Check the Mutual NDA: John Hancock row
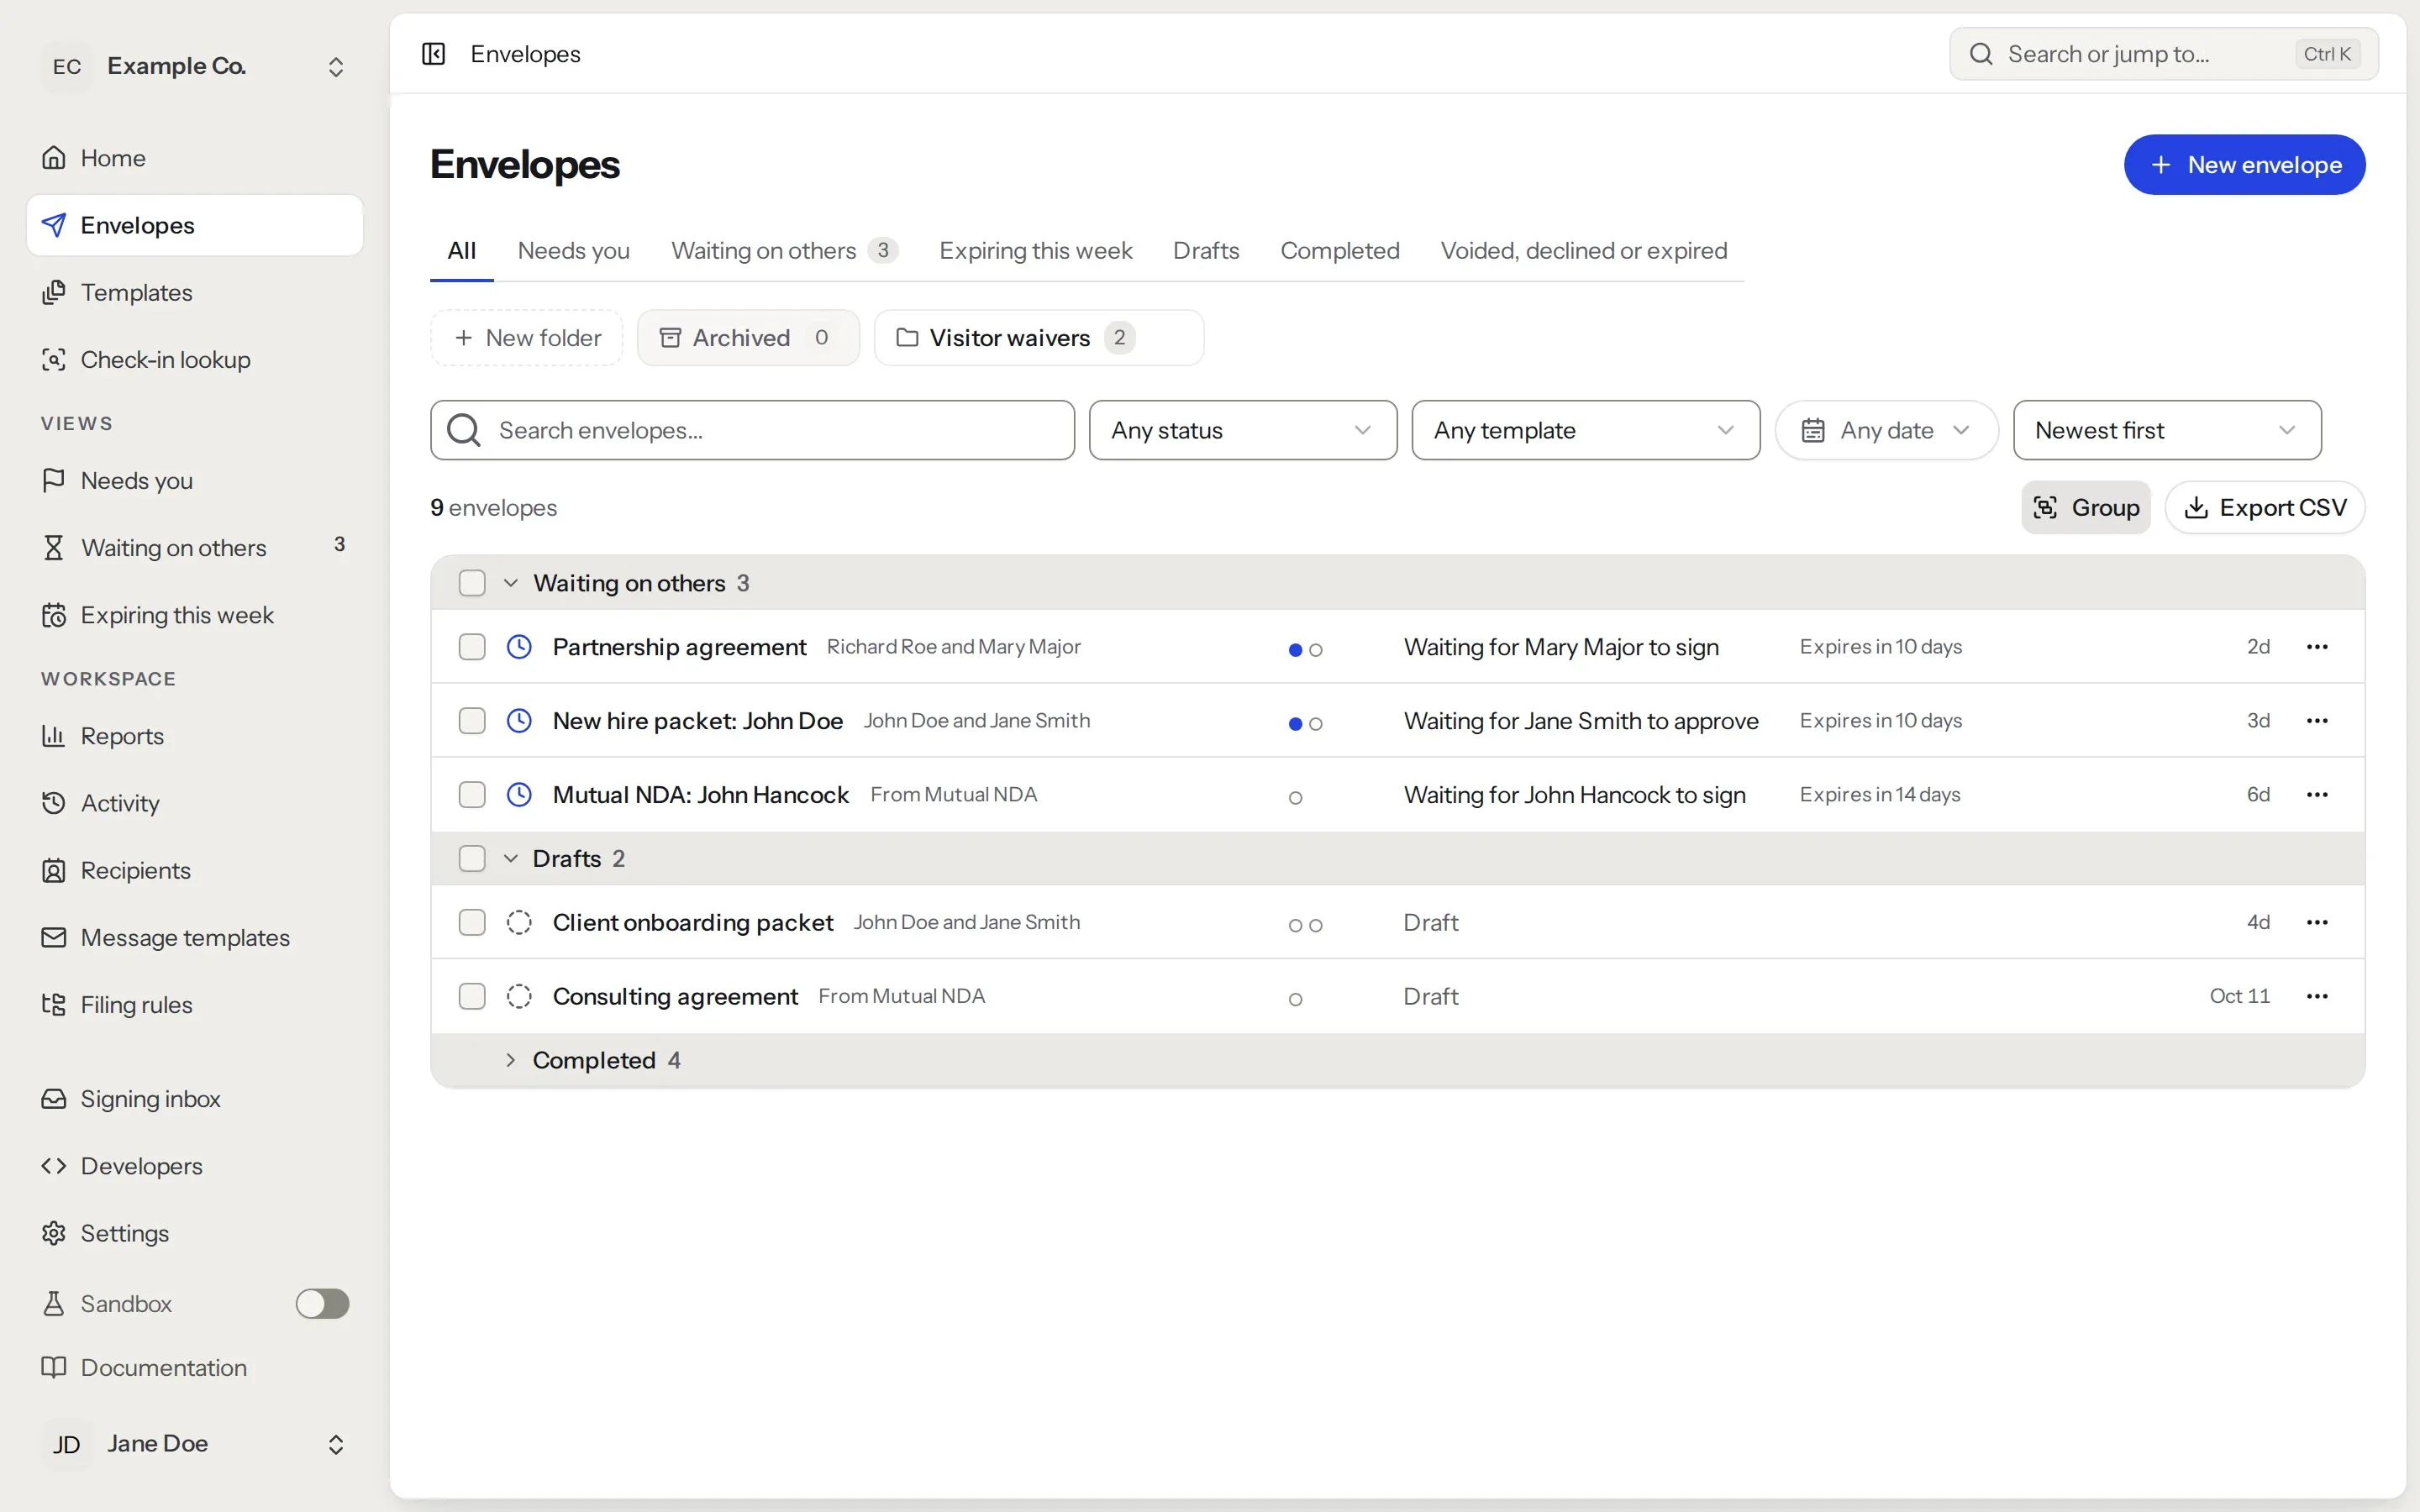 pos(472,795)
